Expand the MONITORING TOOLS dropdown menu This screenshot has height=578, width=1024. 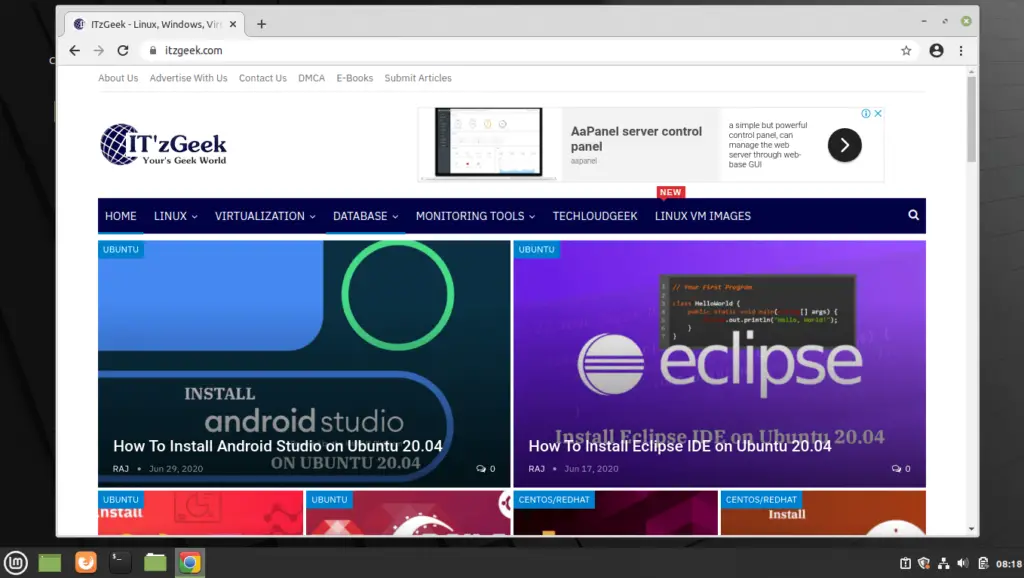[x=475, y=216]
